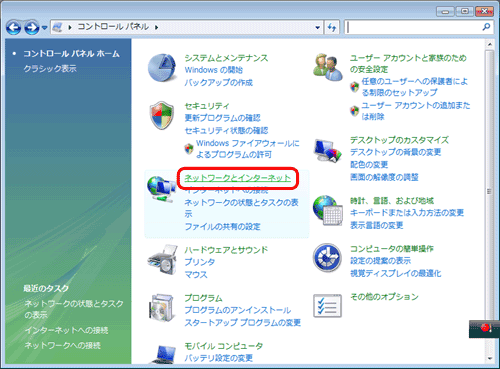Open the コンピュータの簡単操作 accessibility icon
Image resolution: width=500 pixels, height=369 pixels.
pyautogui.click(x=327, y=258)
